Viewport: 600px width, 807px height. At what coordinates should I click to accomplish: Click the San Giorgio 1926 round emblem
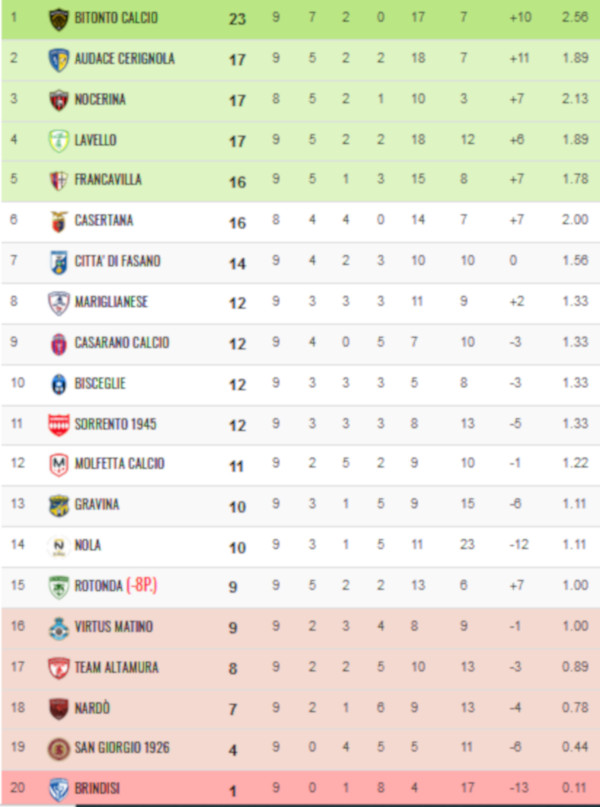[x=59, y=749]
